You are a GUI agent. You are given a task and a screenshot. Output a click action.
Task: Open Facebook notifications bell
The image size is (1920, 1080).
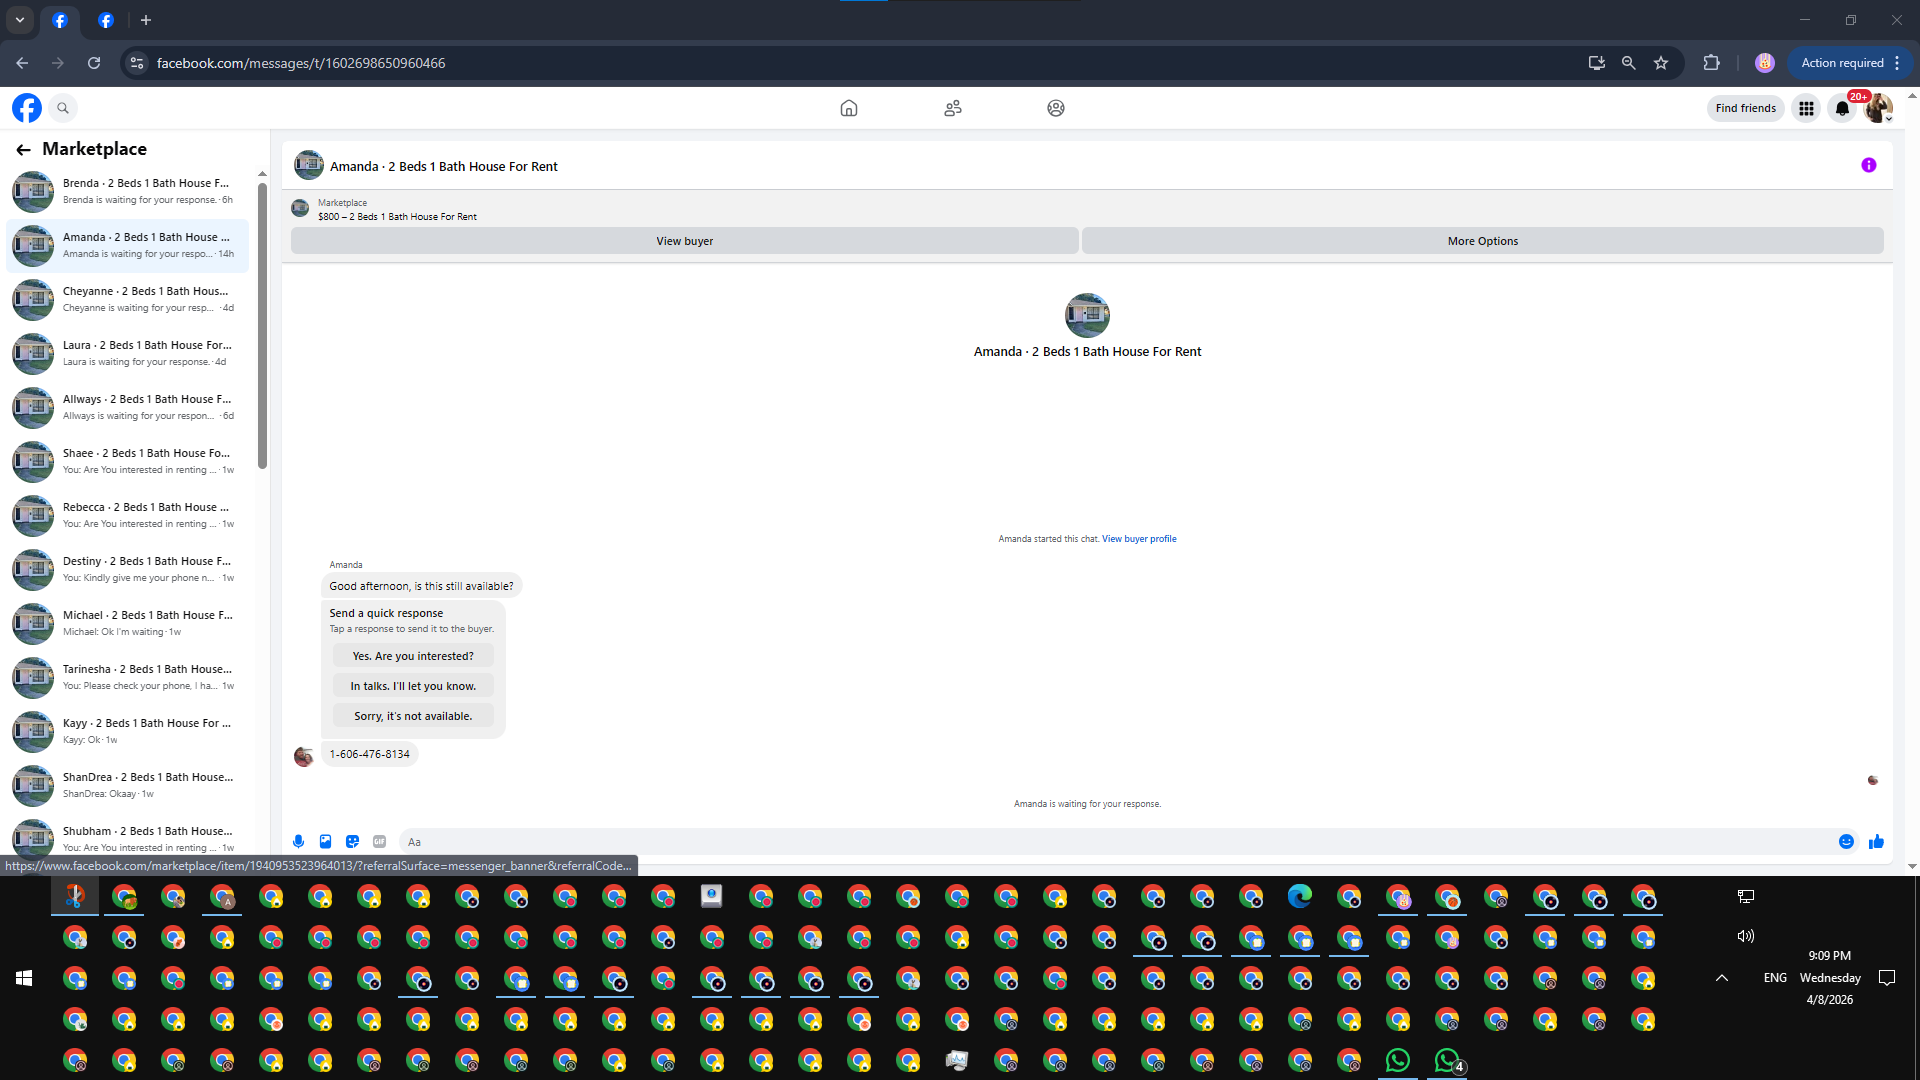(x=1842, y=109)
